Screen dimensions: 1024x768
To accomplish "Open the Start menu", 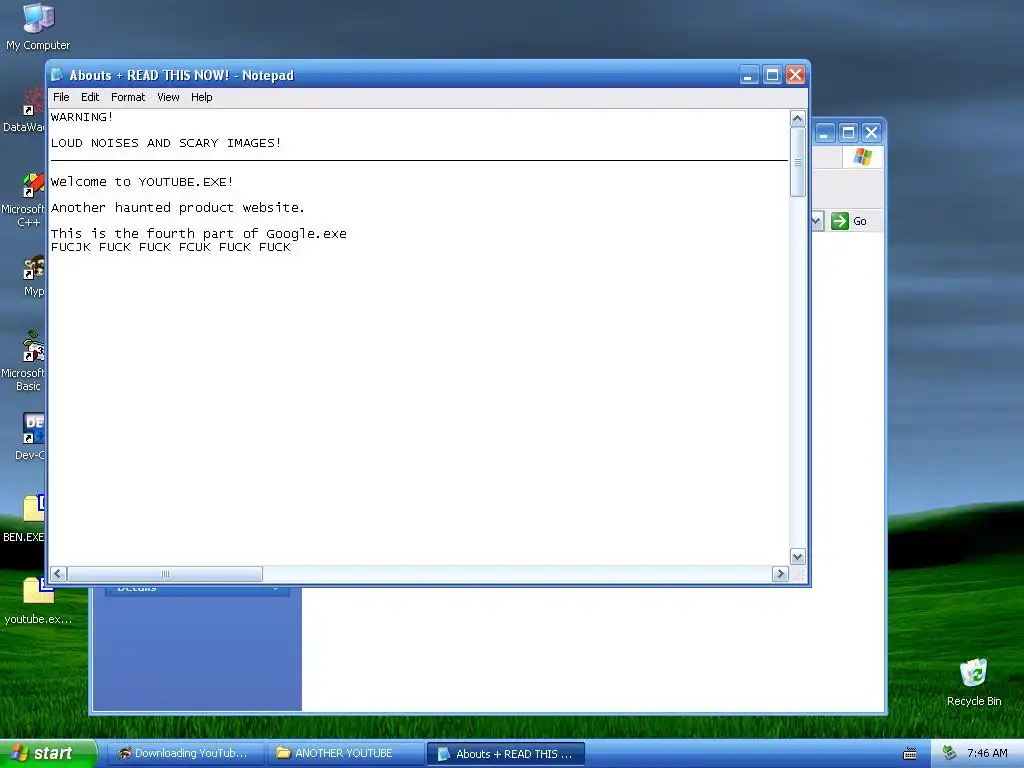I will click(x=48, y=754).
